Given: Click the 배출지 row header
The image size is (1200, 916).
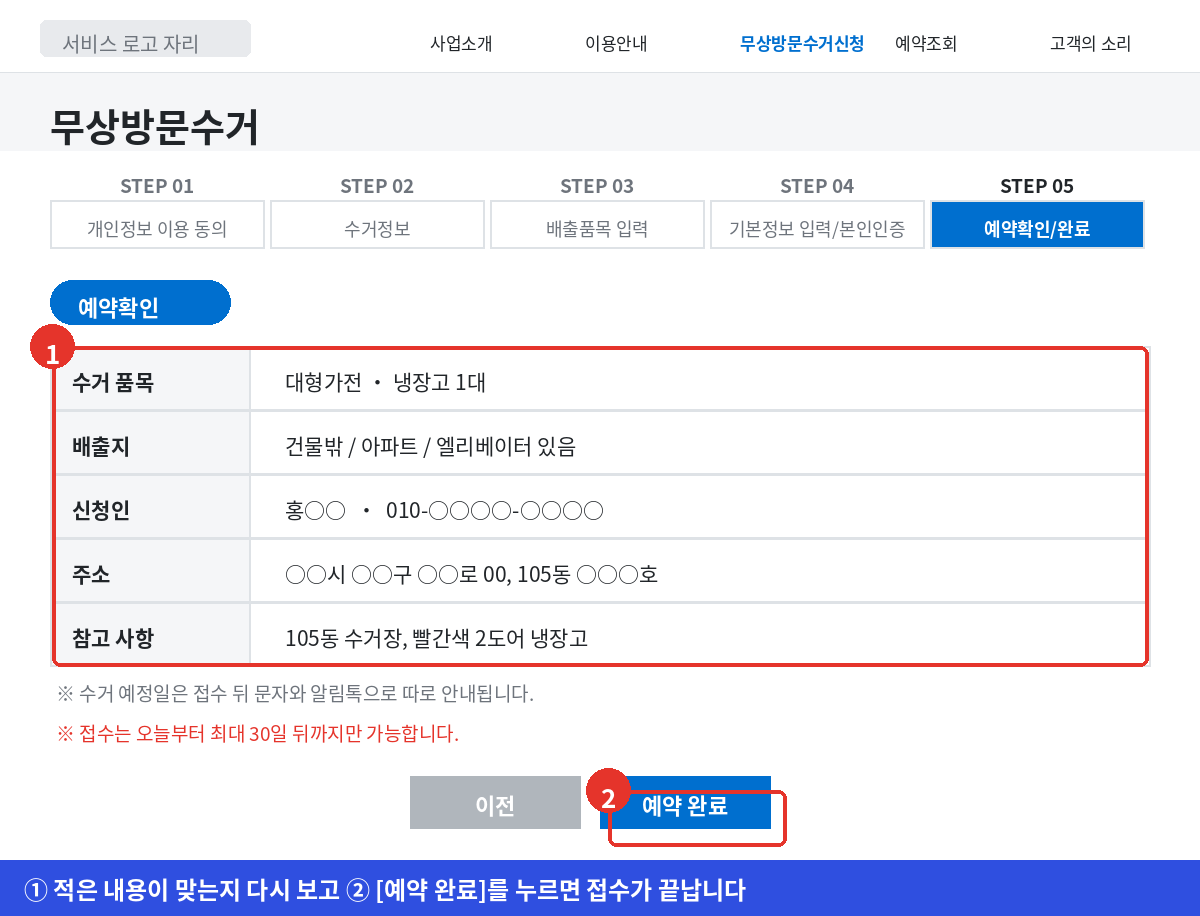Looking at the screenshot, I should [152, 444].
